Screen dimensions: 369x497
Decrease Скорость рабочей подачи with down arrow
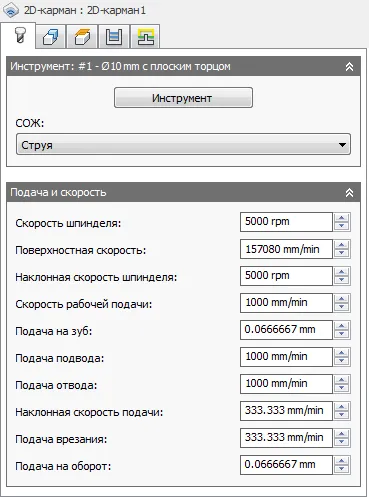(342, 307)
